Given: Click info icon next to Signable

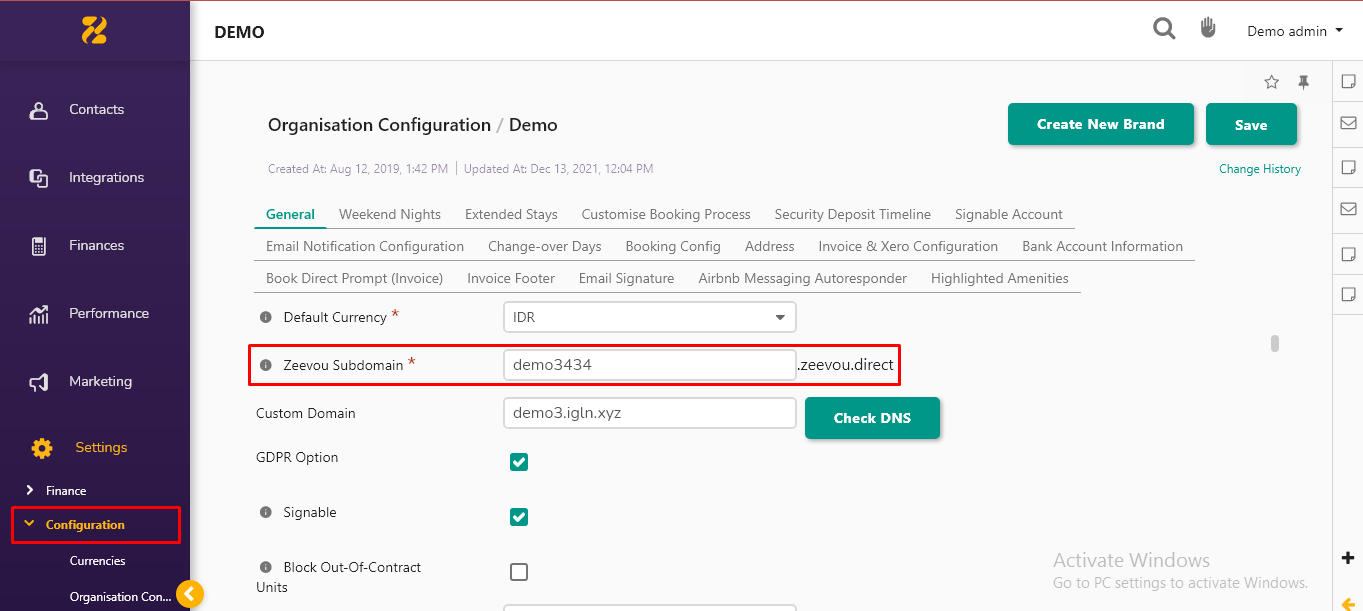Looking at the screenshot, I should (266, 512).
